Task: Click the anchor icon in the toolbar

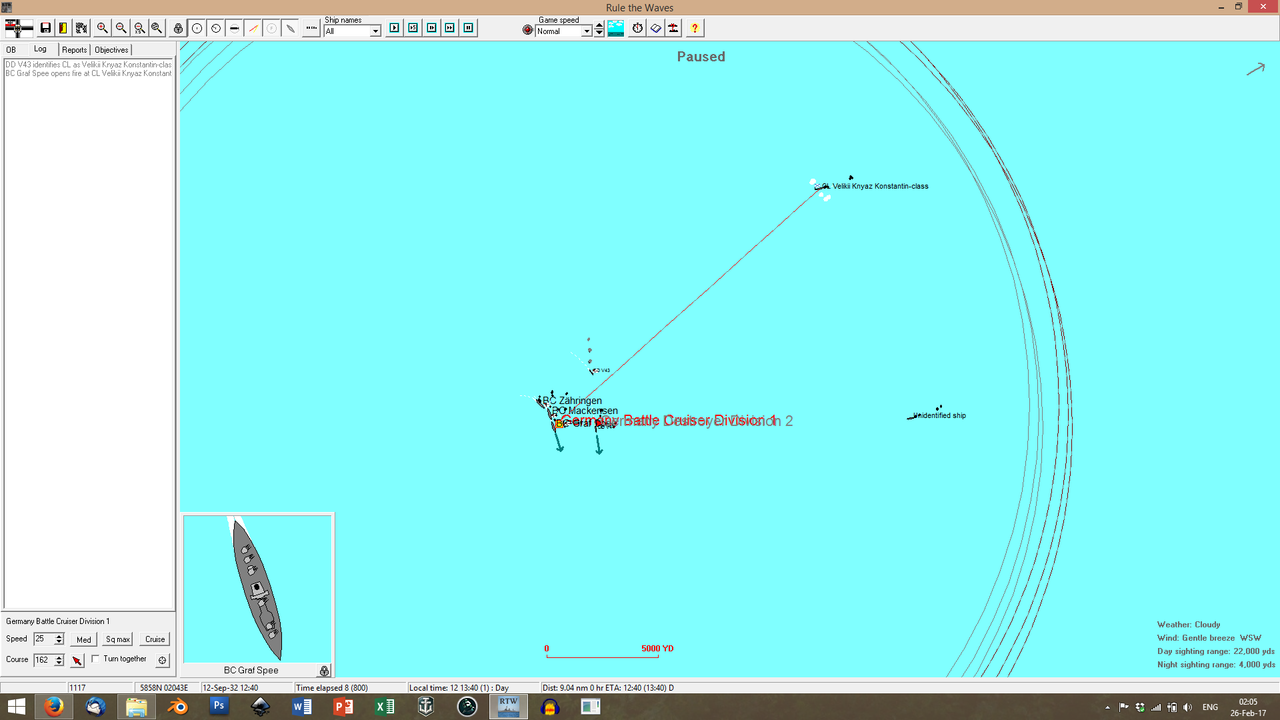Action: click(x=178, y=28)
